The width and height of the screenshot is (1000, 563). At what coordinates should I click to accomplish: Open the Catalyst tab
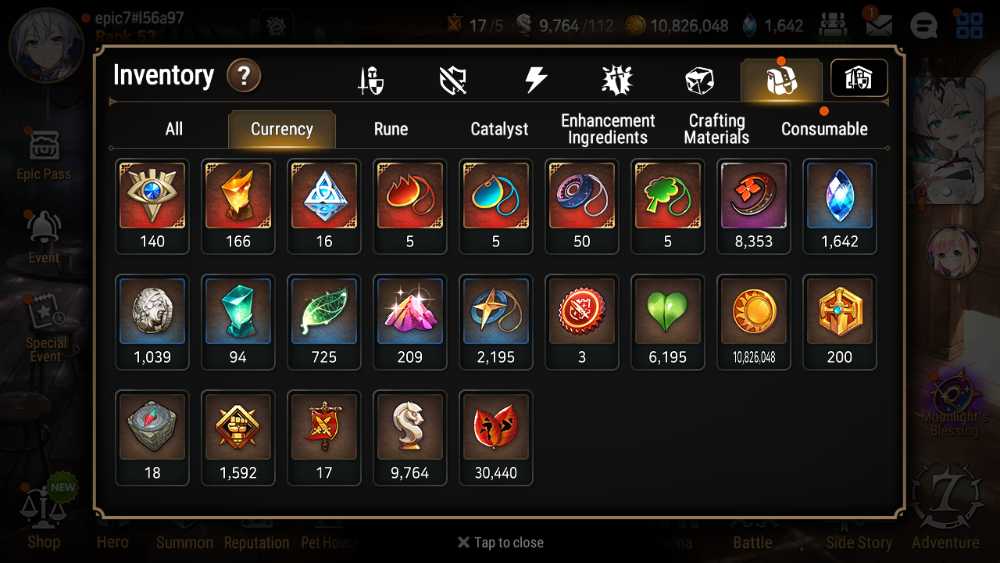499,129
